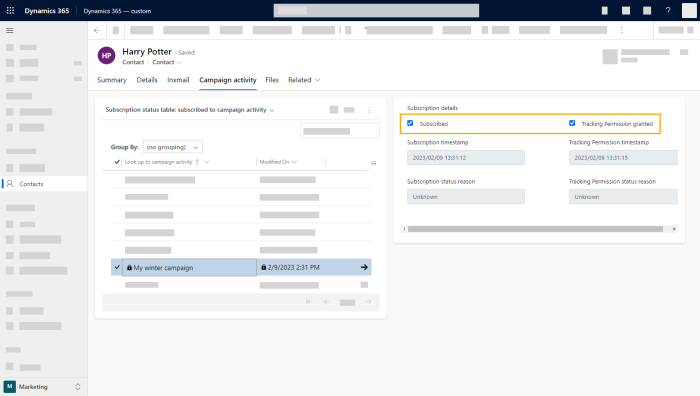Open the Marketing area switcher
700x396 pixels.
pyautogui.click(x=78, y=387)
